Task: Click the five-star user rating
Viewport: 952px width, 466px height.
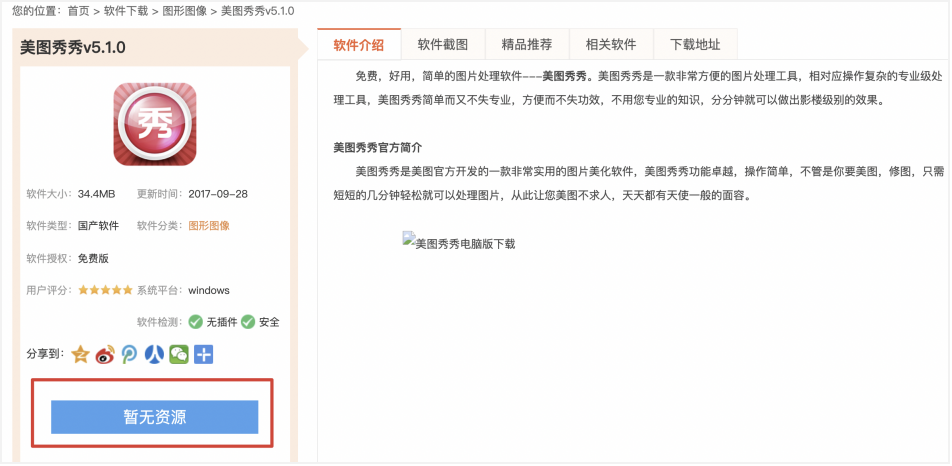Action: point(105,290)
